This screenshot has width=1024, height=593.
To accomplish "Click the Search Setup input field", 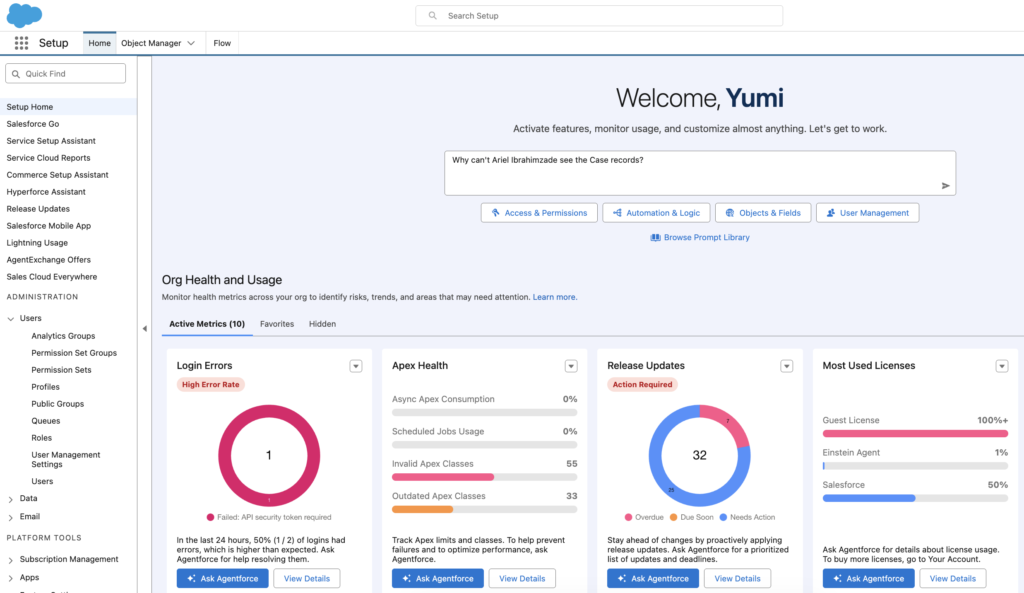I will click(x=599, y=16).
